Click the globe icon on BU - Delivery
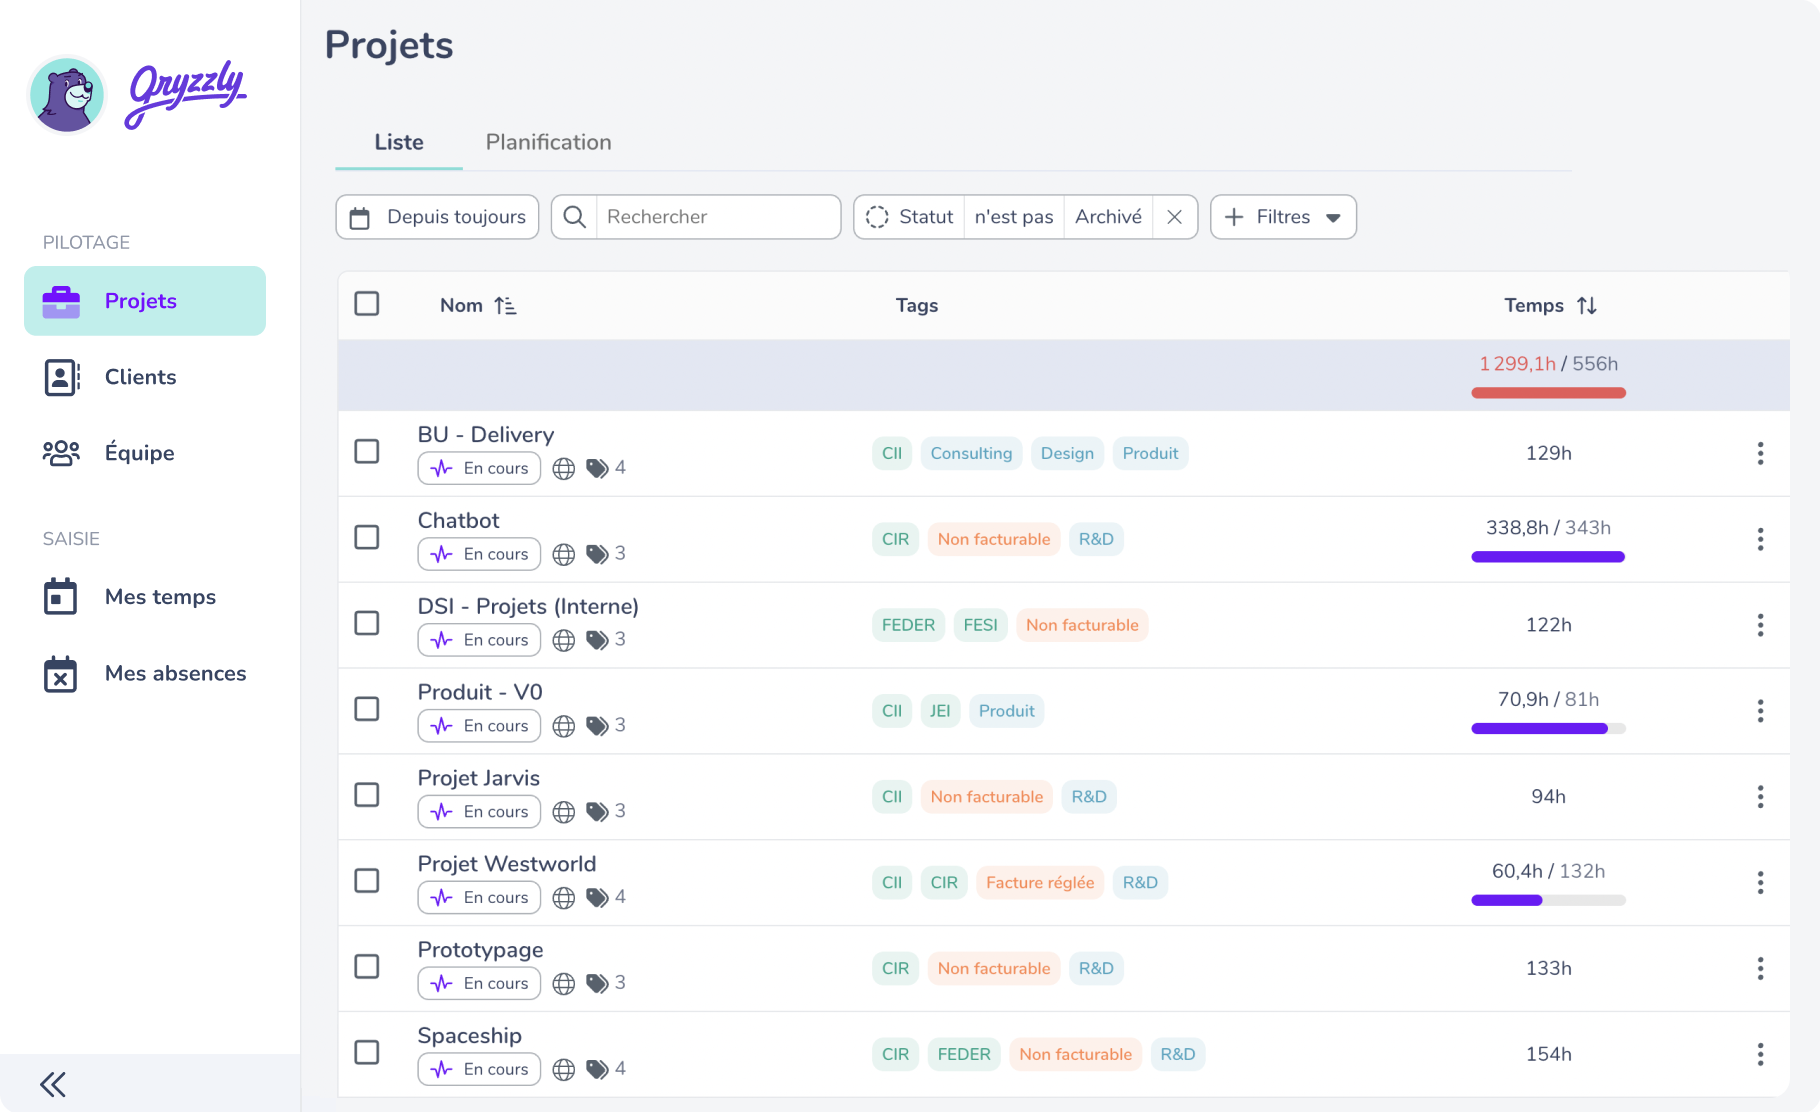This screenshot has height=1112, width=1820. 564,468
